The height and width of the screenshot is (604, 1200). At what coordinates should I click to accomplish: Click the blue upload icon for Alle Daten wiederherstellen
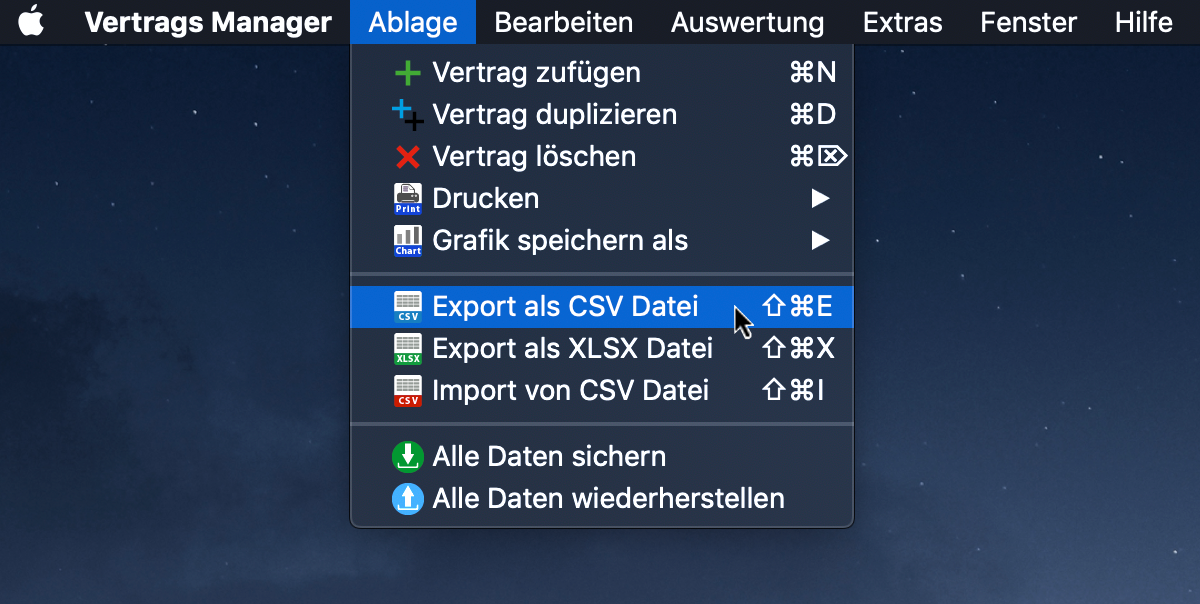(407, 498)
